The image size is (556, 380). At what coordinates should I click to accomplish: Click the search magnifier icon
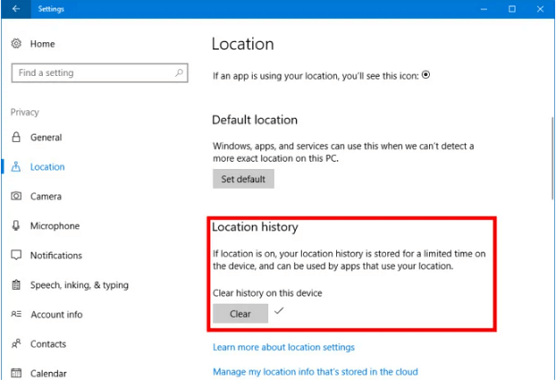[x=179, y=73]
